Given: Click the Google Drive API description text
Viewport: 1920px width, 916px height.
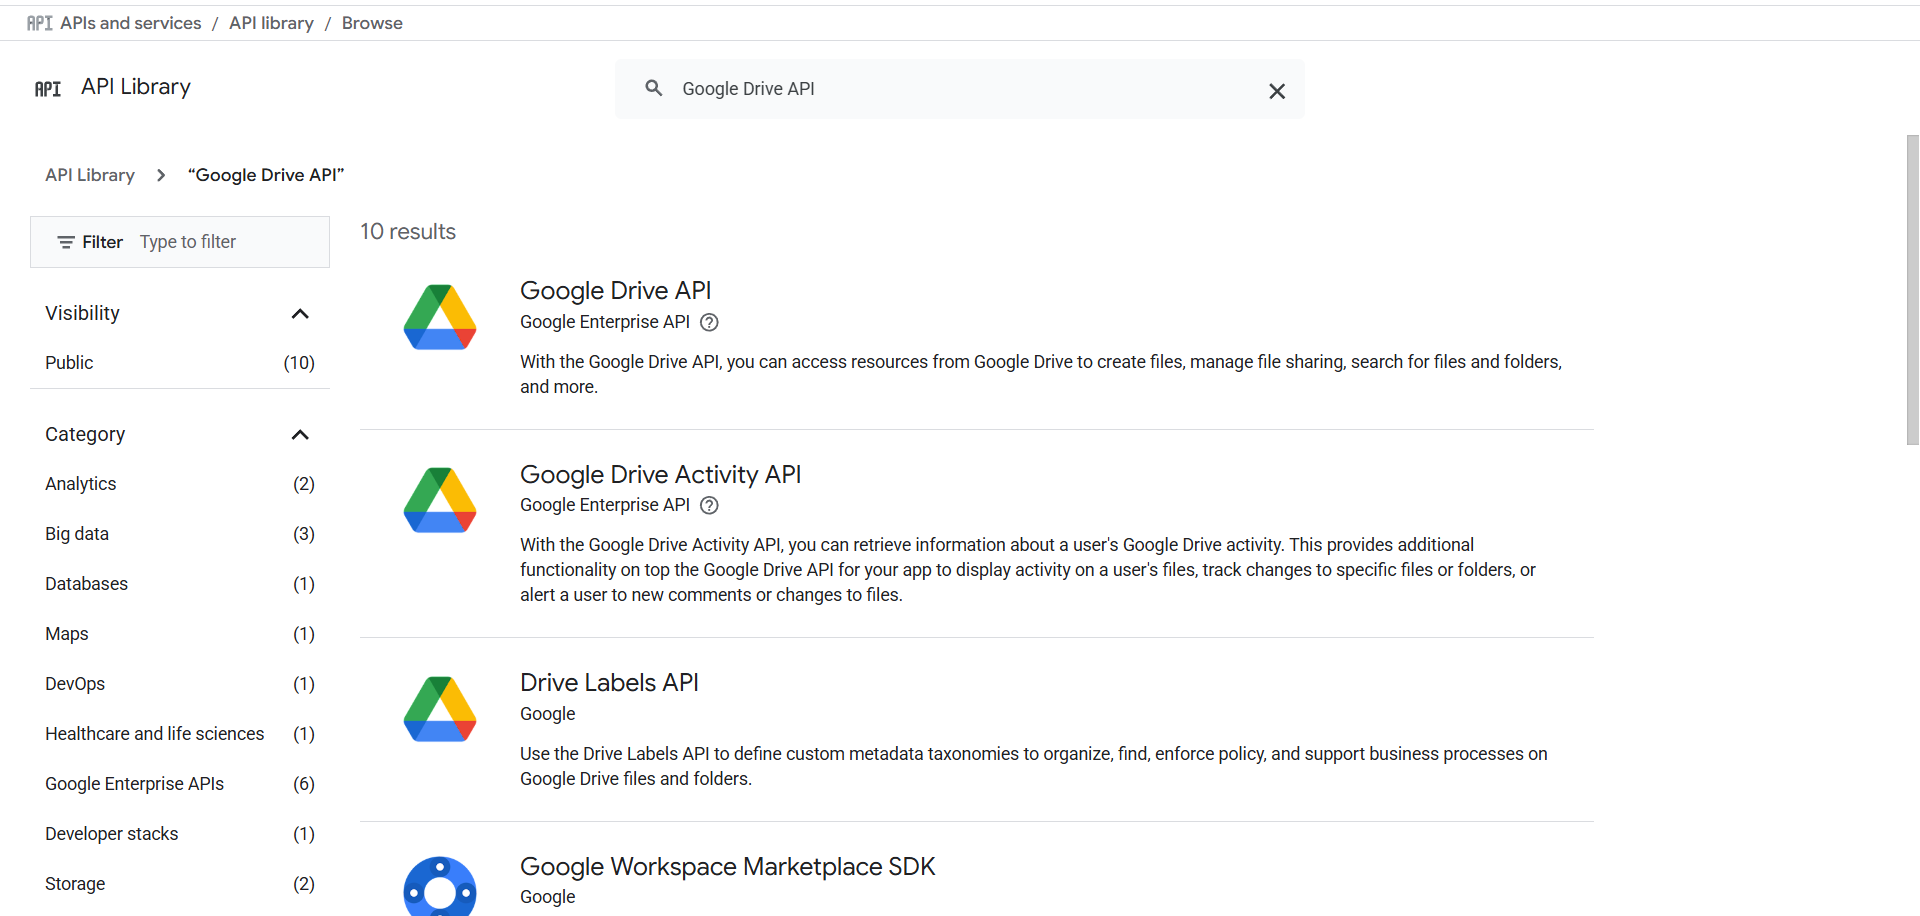Looking at the screenshot, I should [x=1041, y=374].
